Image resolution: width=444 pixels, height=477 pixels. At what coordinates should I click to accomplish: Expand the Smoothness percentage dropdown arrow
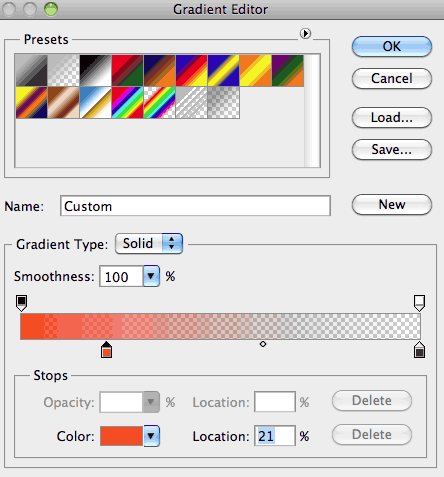151,276
